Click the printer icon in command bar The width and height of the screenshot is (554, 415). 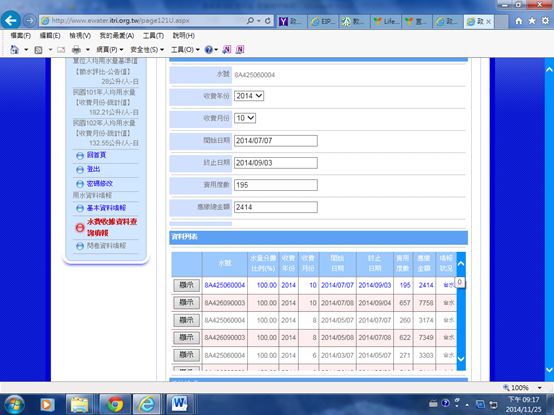pos(76,50)
